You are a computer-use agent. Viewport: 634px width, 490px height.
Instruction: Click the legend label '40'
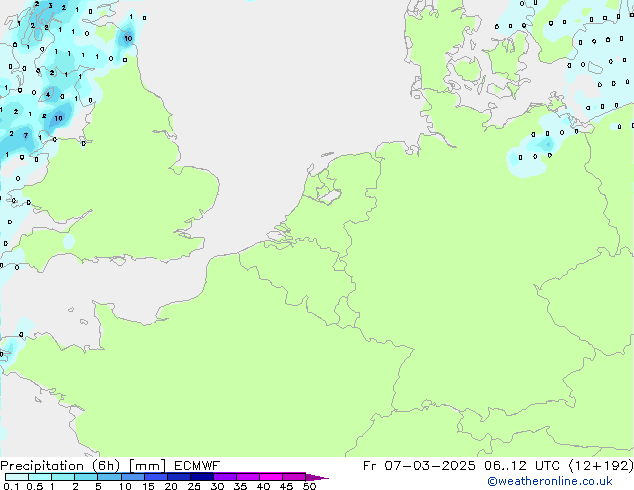point(263,486)
